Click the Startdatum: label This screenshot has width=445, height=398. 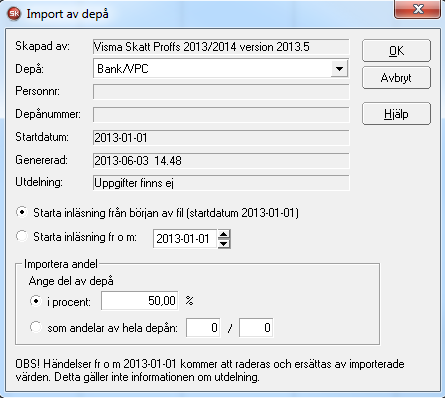(42, 137)
